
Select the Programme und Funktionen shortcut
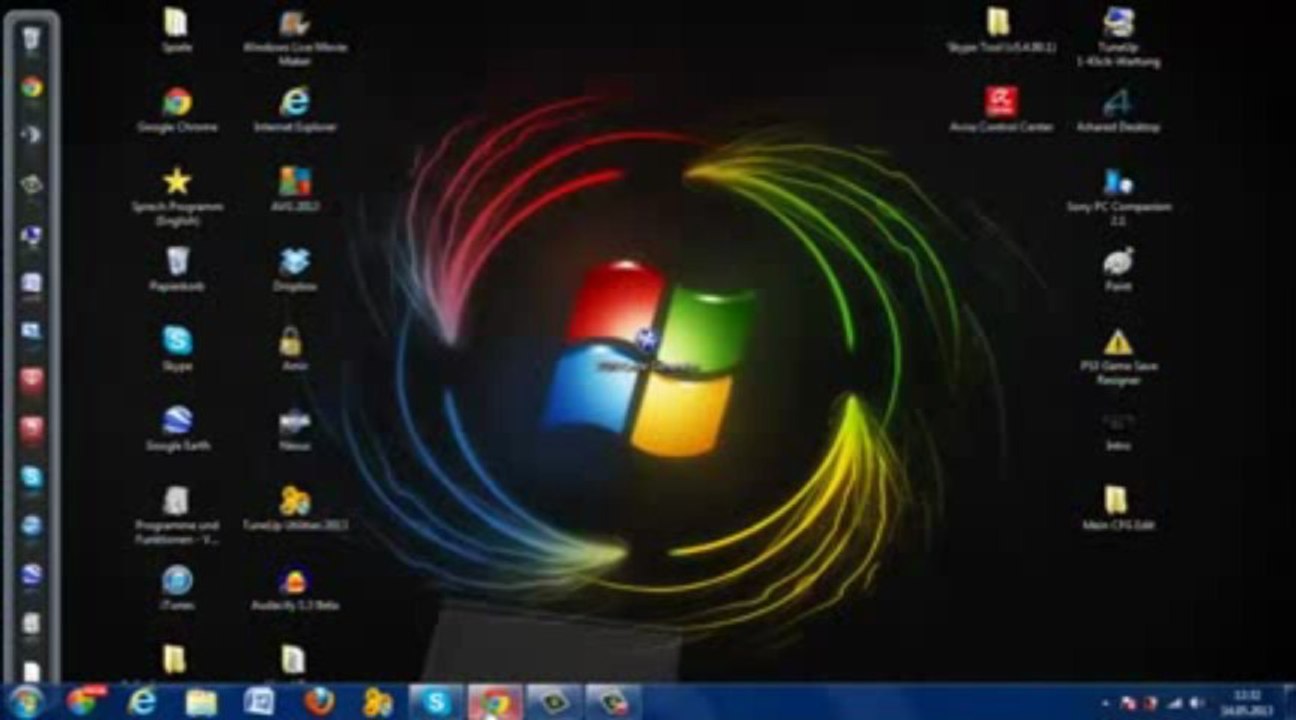[177, 515]
